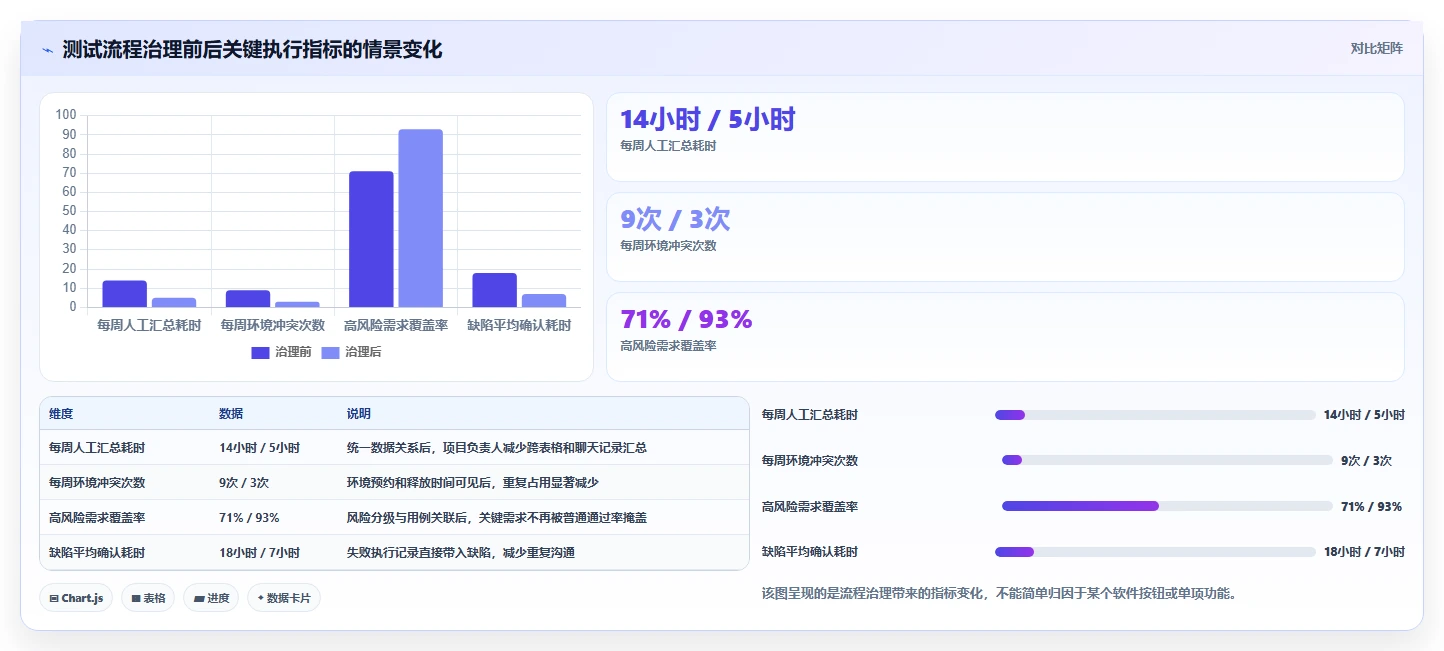Click the 治理前 bar for 缺陷平均确认耗时
The image size is (1444, 651).
click(x=494, y=290)
